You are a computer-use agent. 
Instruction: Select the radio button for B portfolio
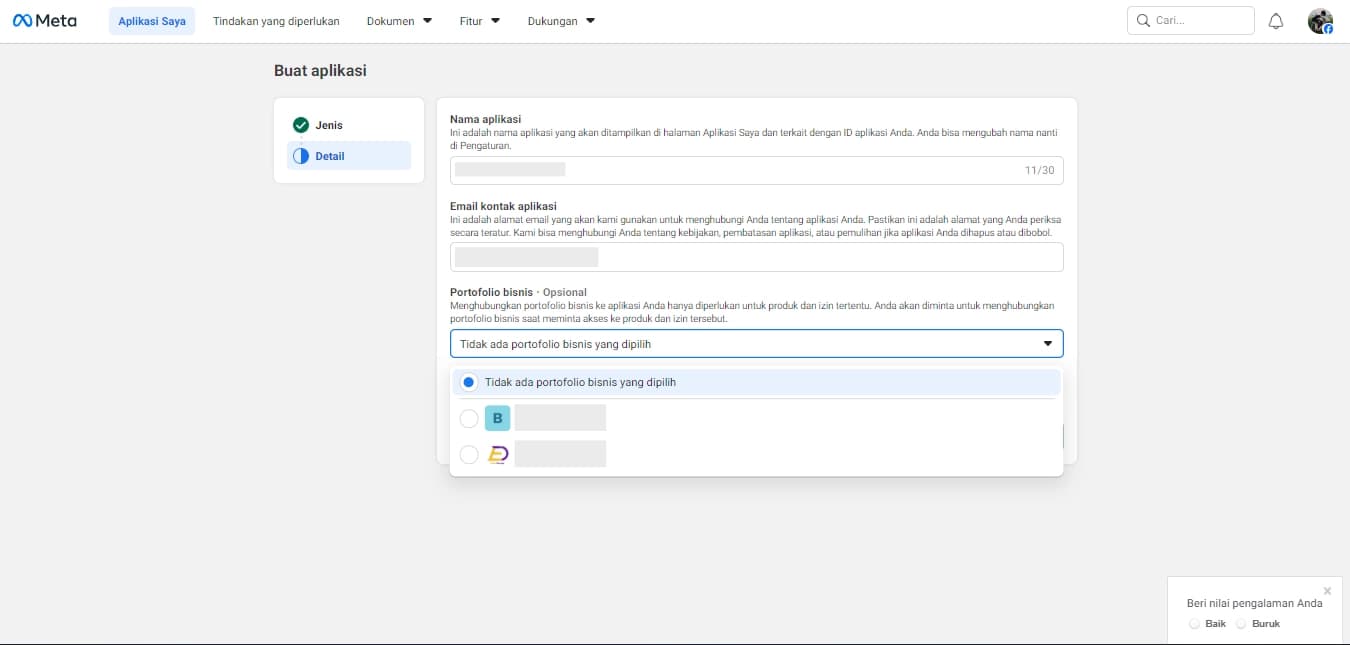tap(469, 418)
